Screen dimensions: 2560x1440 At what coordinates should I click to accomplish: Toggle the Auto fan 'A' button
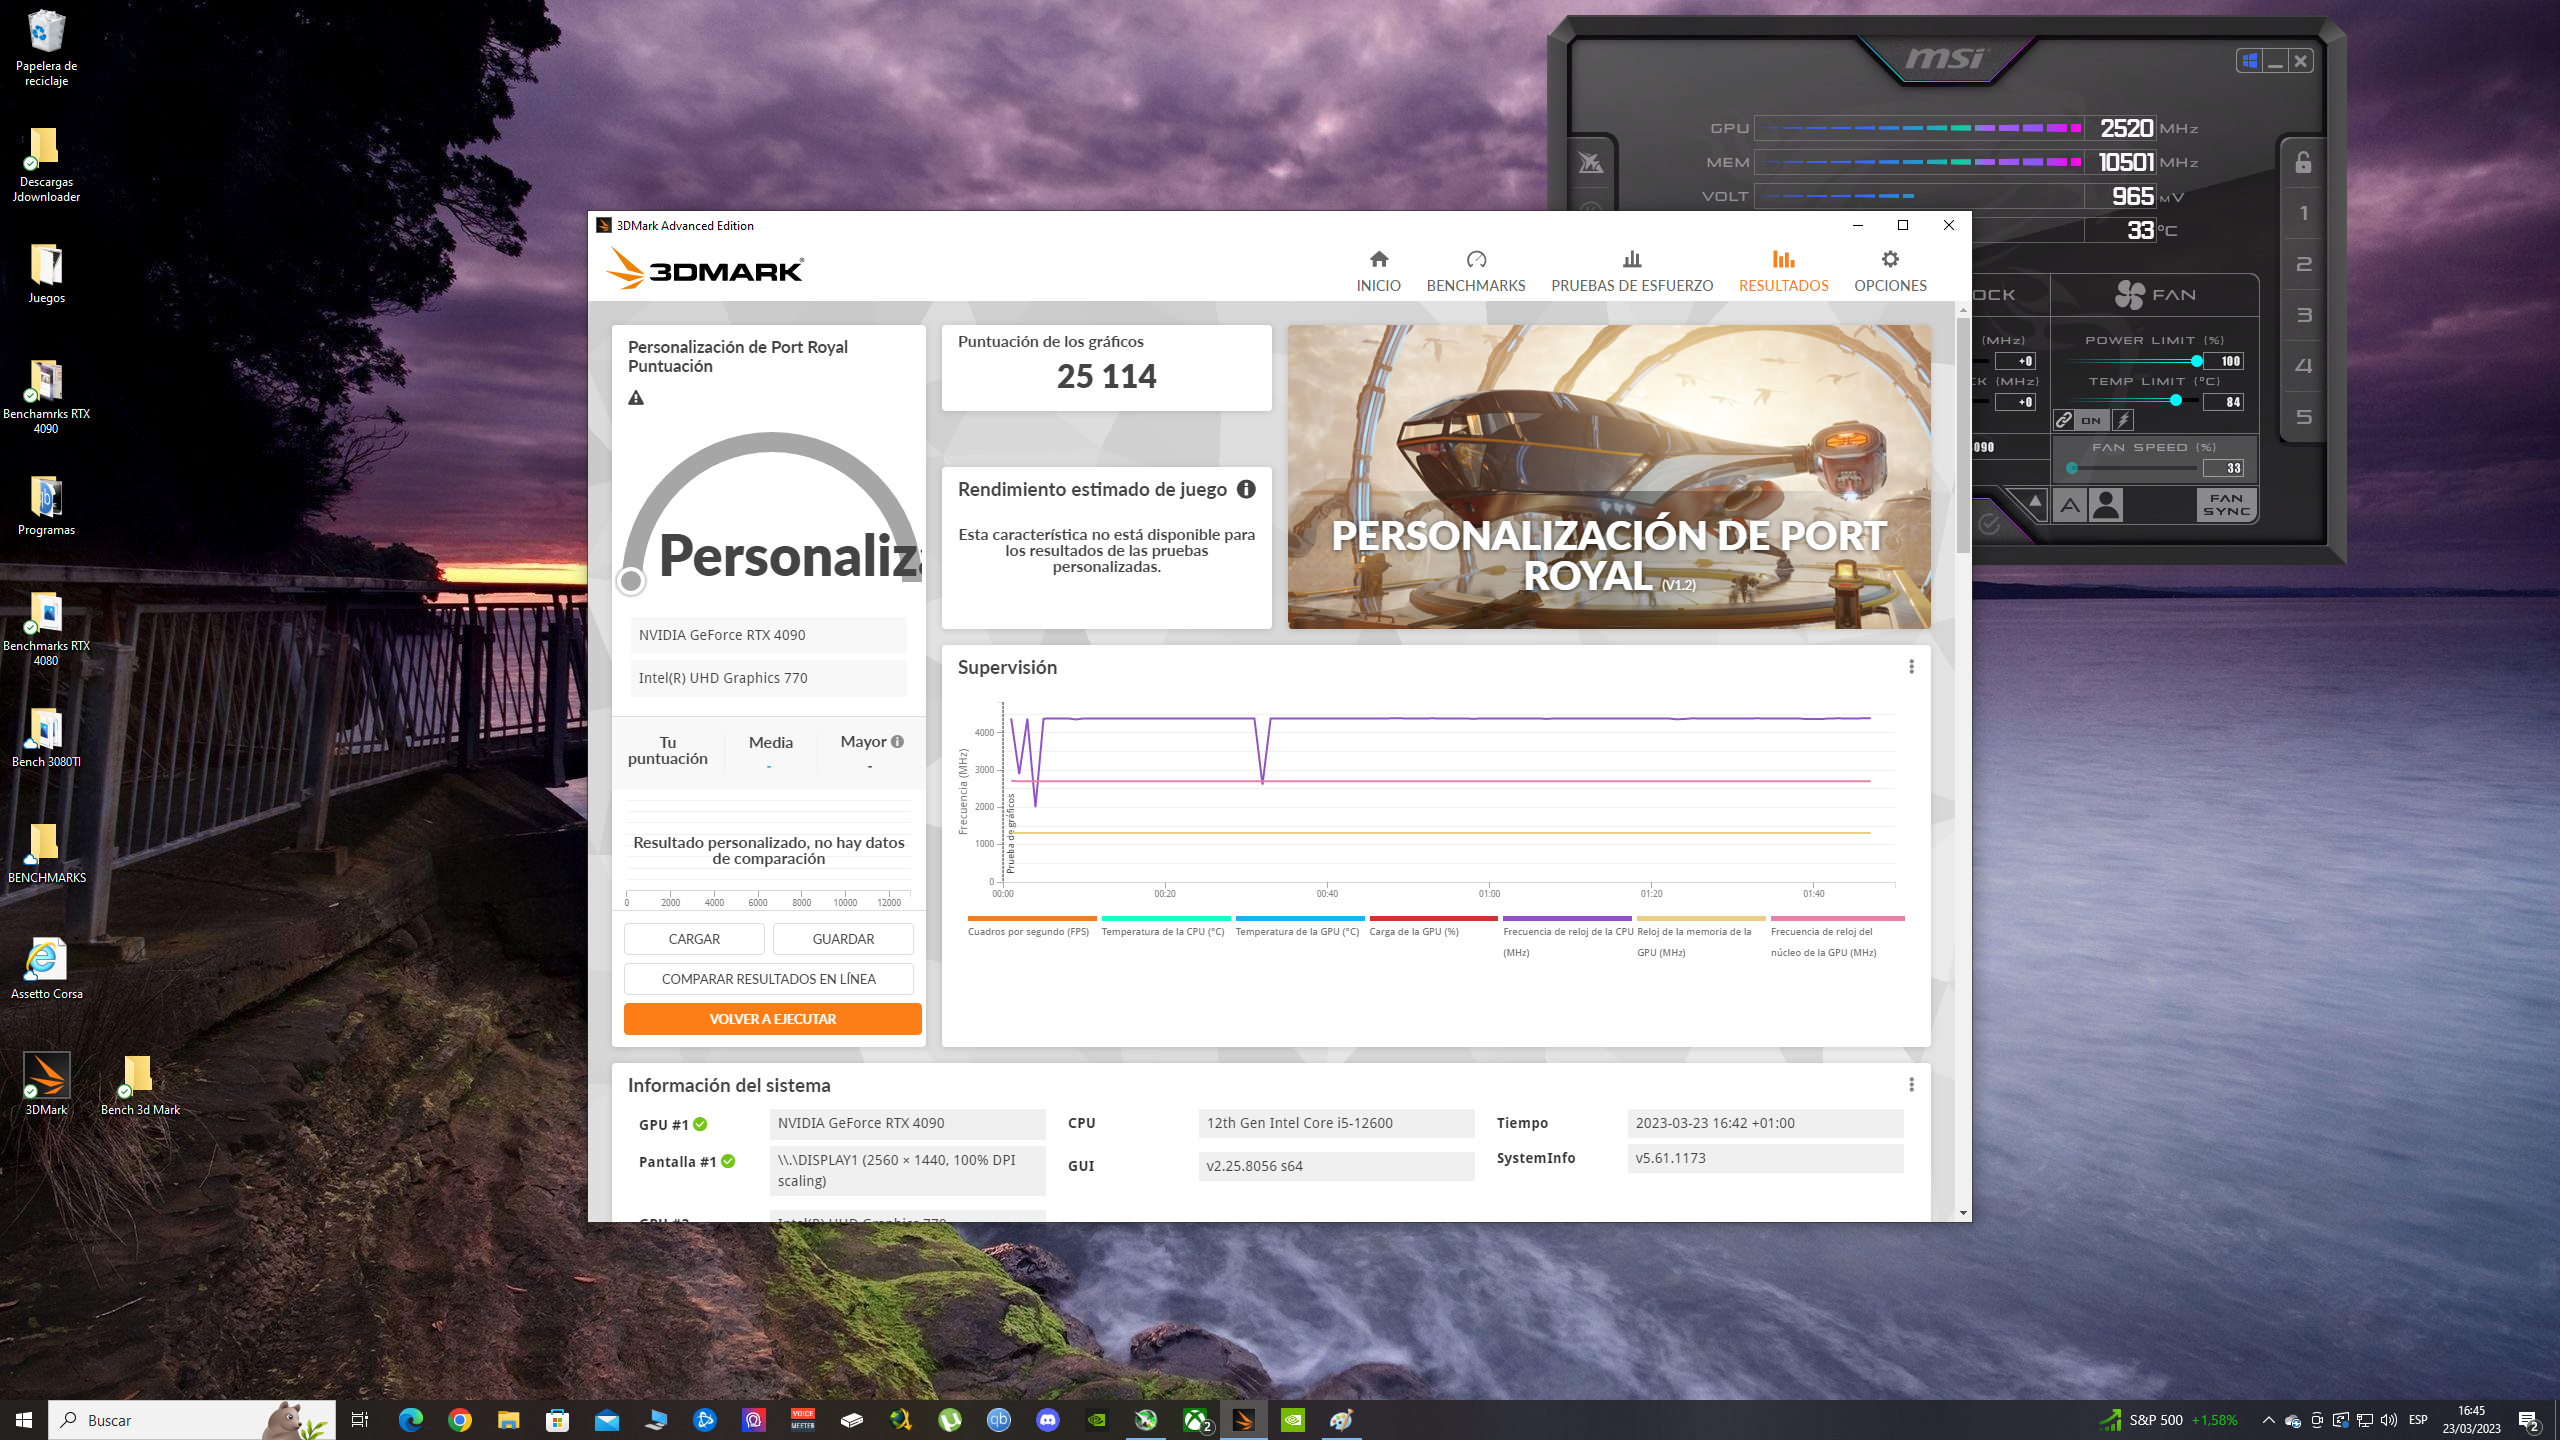click(2070, 506)
